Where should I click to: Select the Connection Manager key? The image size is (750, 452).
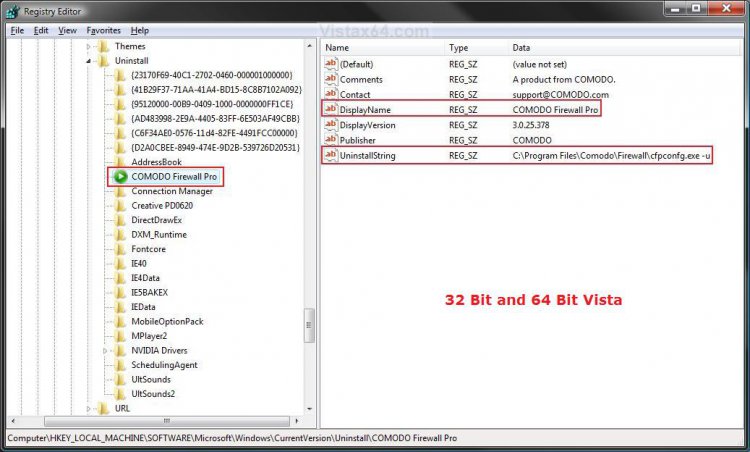pyautogui.click(x=172, y=191)
